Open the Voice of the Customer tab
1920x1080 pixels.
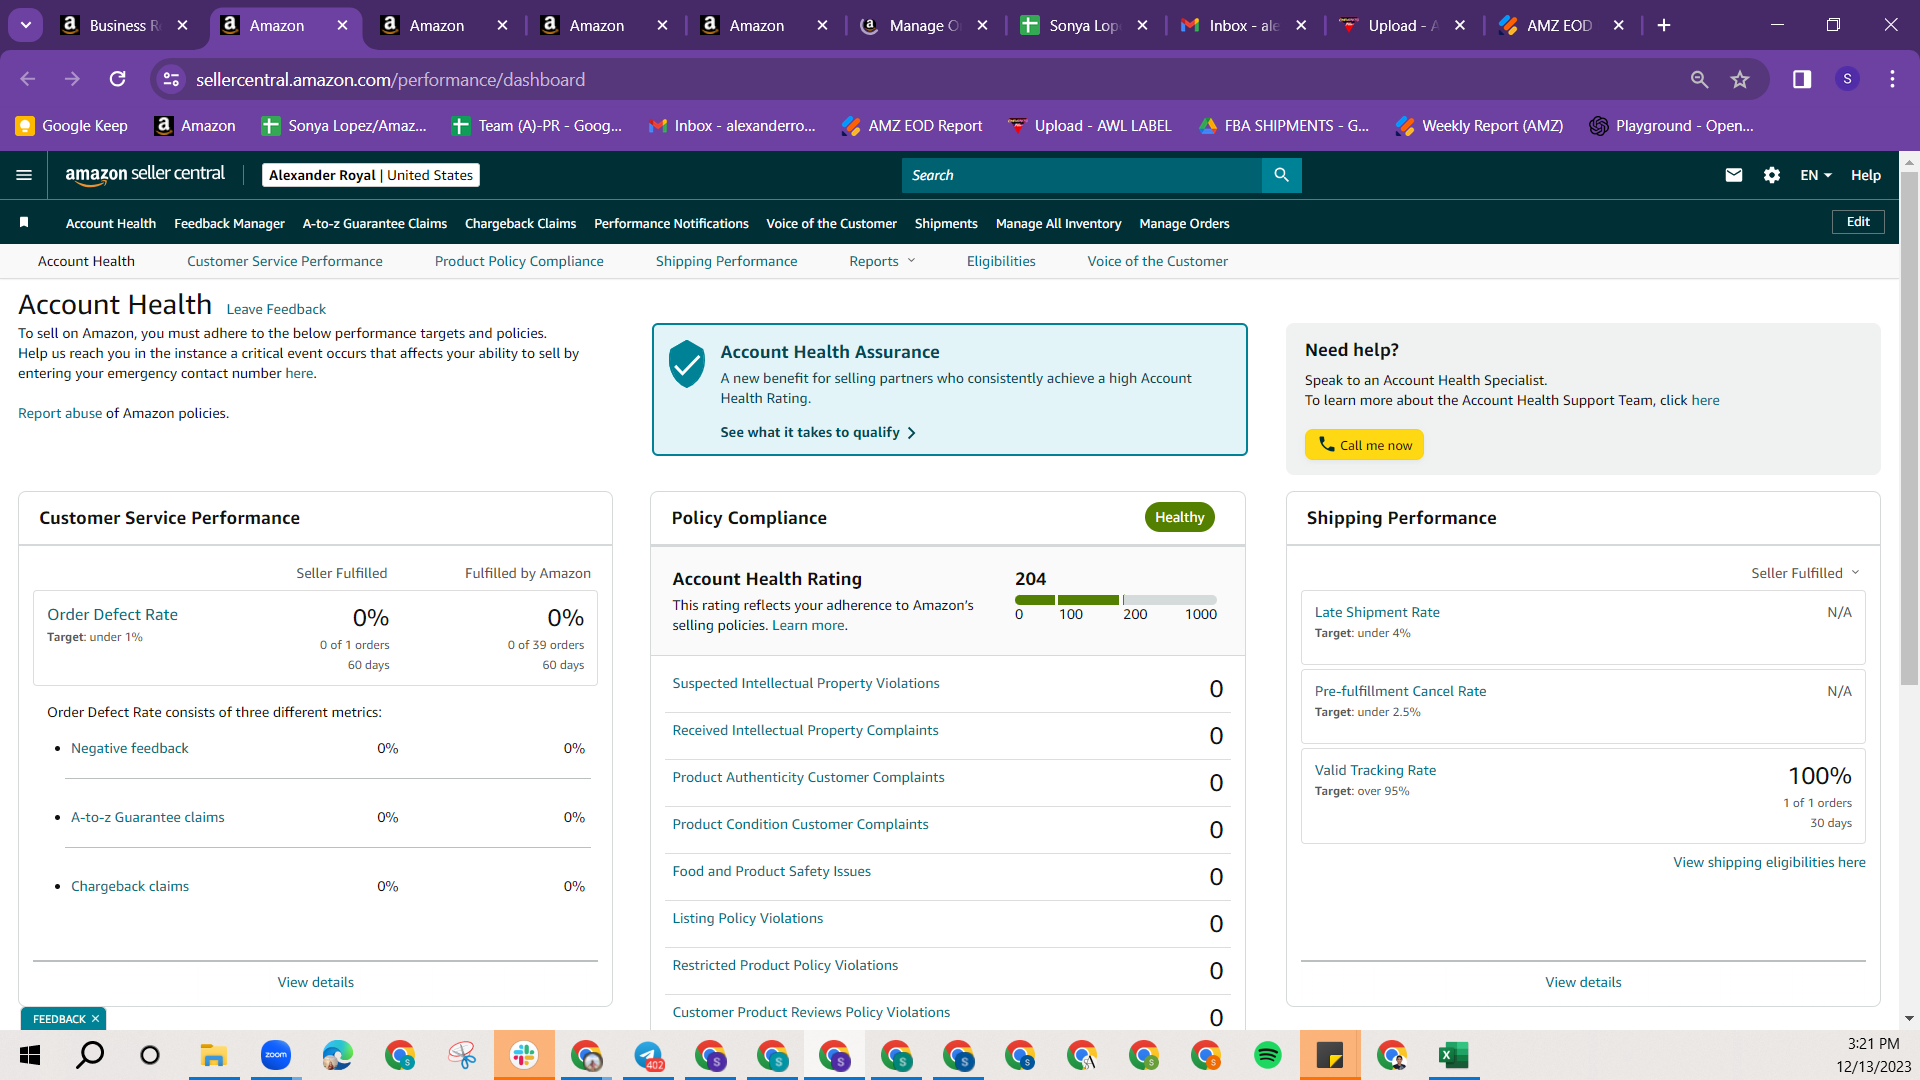coord(1158,261)
